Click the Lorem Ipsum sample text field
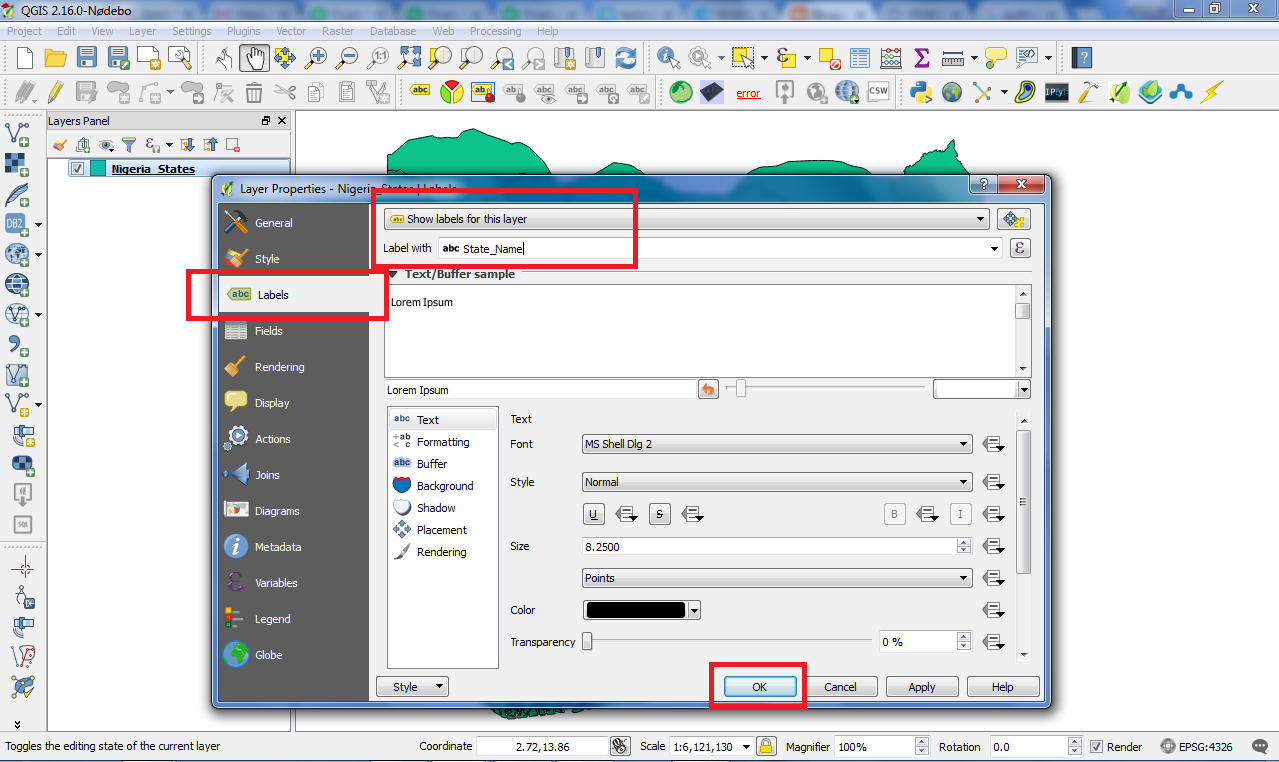1279x762 pixels. pos(540,390)
